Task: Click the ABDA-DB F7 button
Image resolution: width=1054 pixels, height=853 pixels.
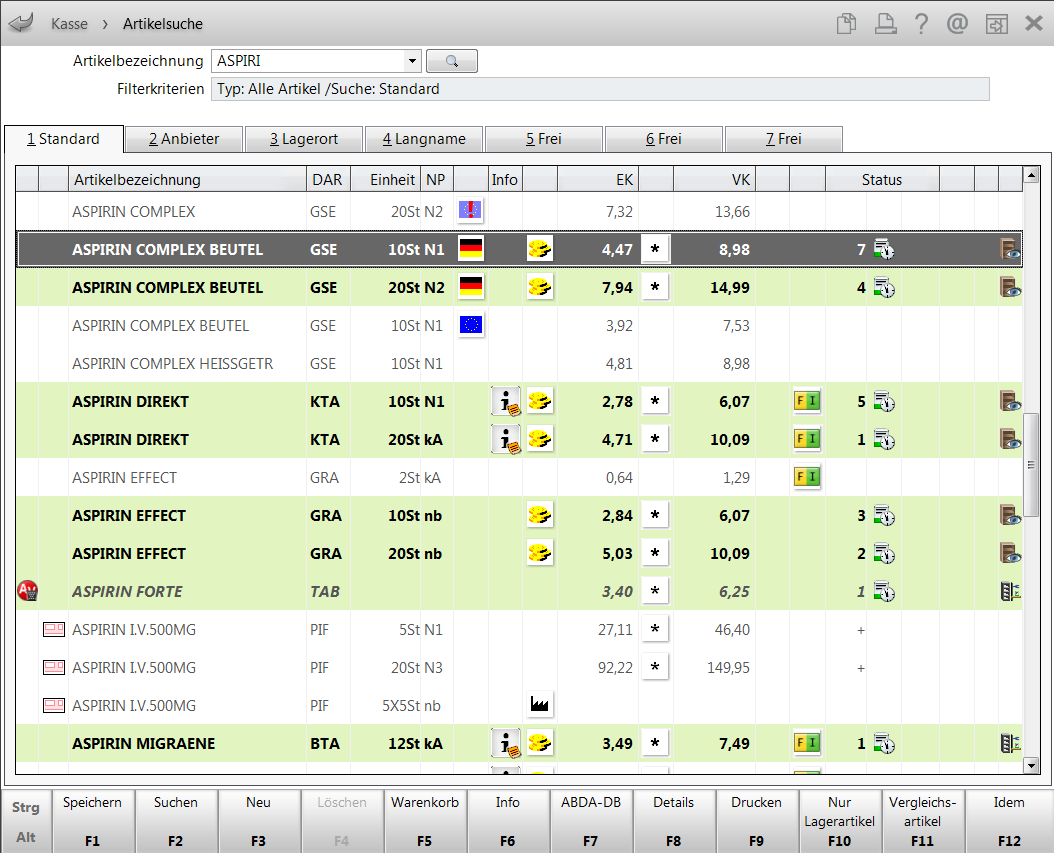Action: click(x=591, y=821)
